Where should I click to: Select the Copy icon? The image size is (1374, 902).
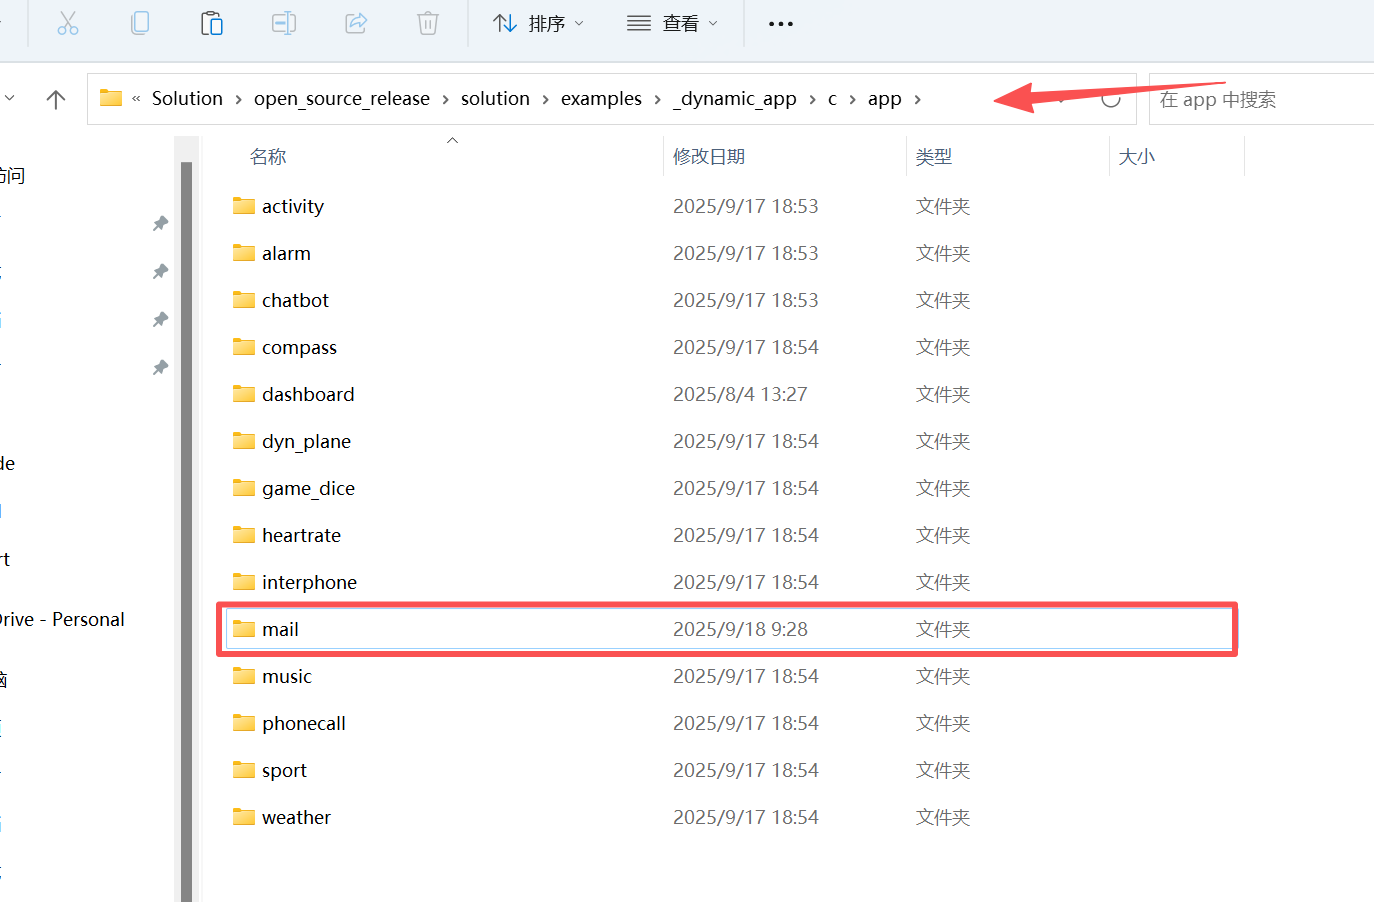tap(140, 23)
